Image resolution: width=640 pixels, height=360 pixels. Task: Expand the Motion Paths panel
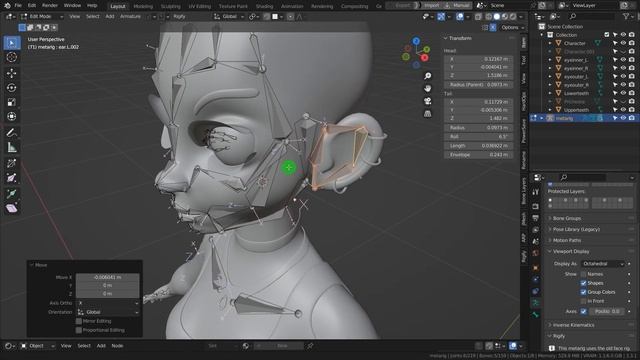(567, 240)
